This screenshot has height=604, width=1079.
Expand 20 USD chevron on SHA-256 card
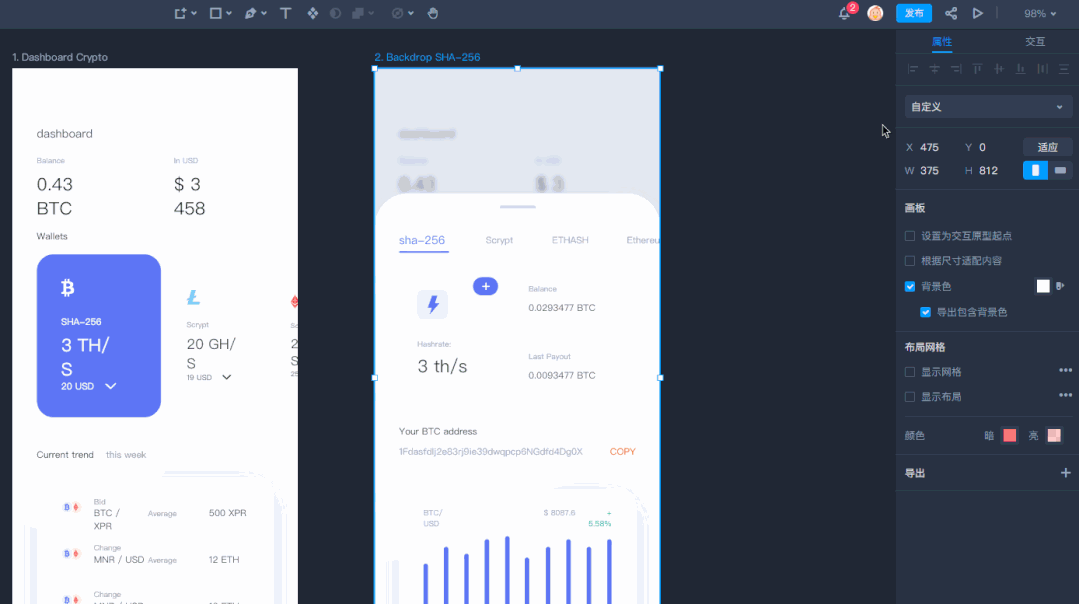[111, 386]
